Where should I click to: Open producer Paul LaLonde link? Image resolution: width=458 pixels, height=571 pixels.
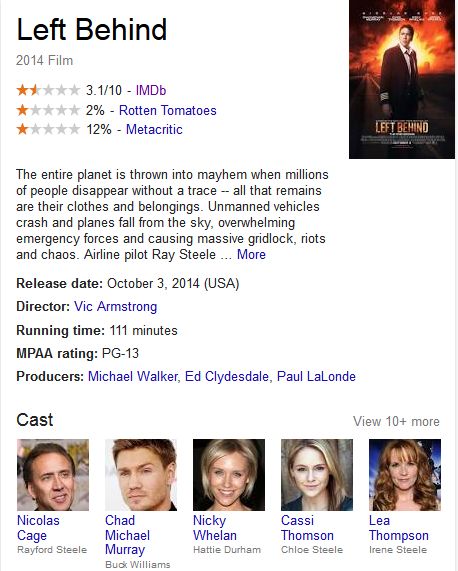click(316, 376)
